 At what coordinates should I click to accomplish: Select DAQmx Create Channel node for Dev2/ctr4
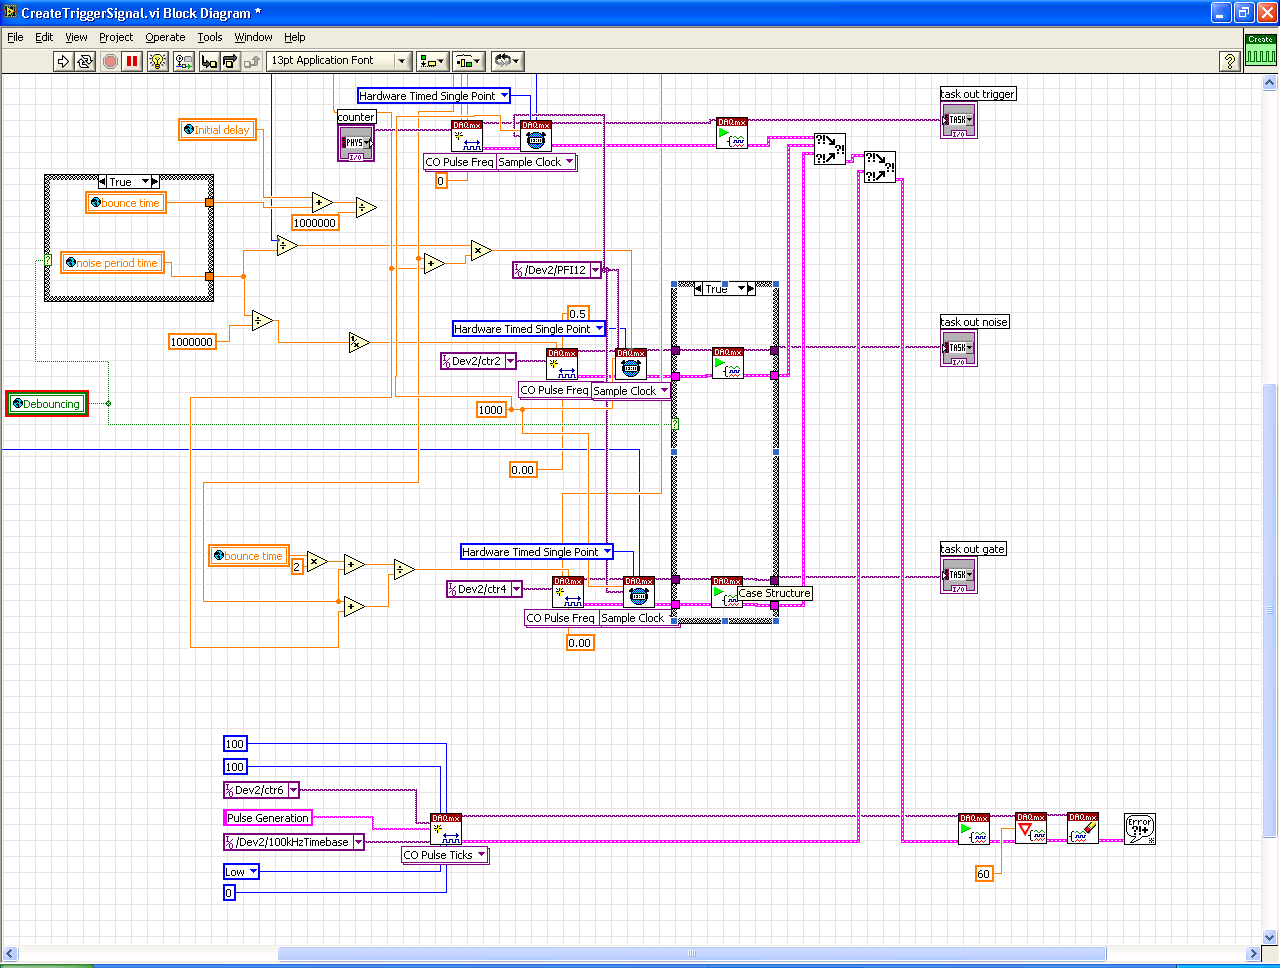pyautogui.click(x=568, y=592)
